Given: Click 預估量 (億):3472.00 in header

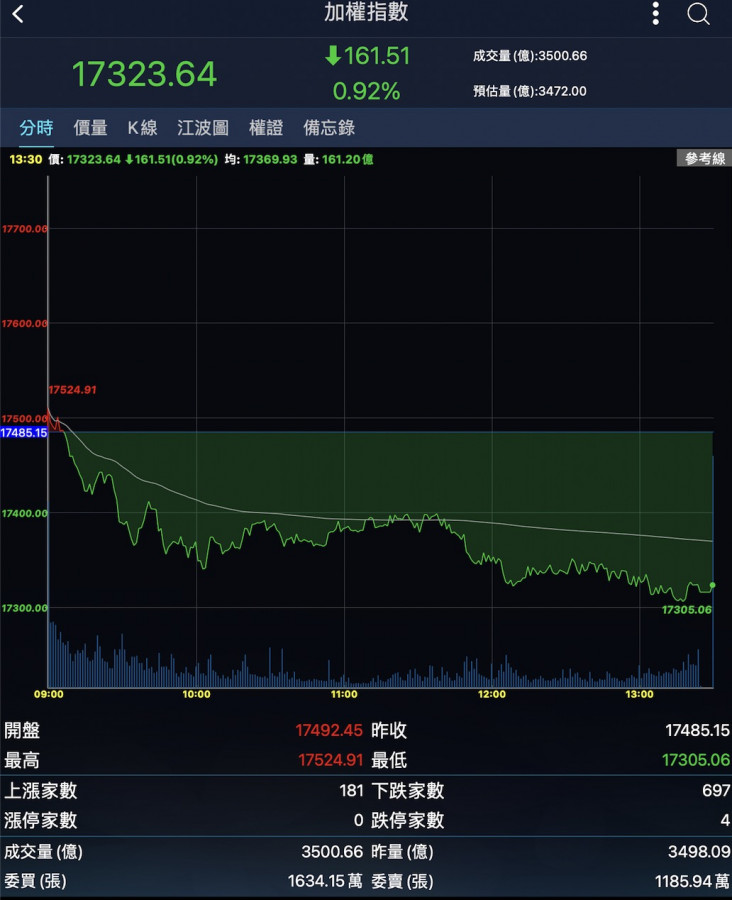Looking at the screenshot, I should coord(530,91).
